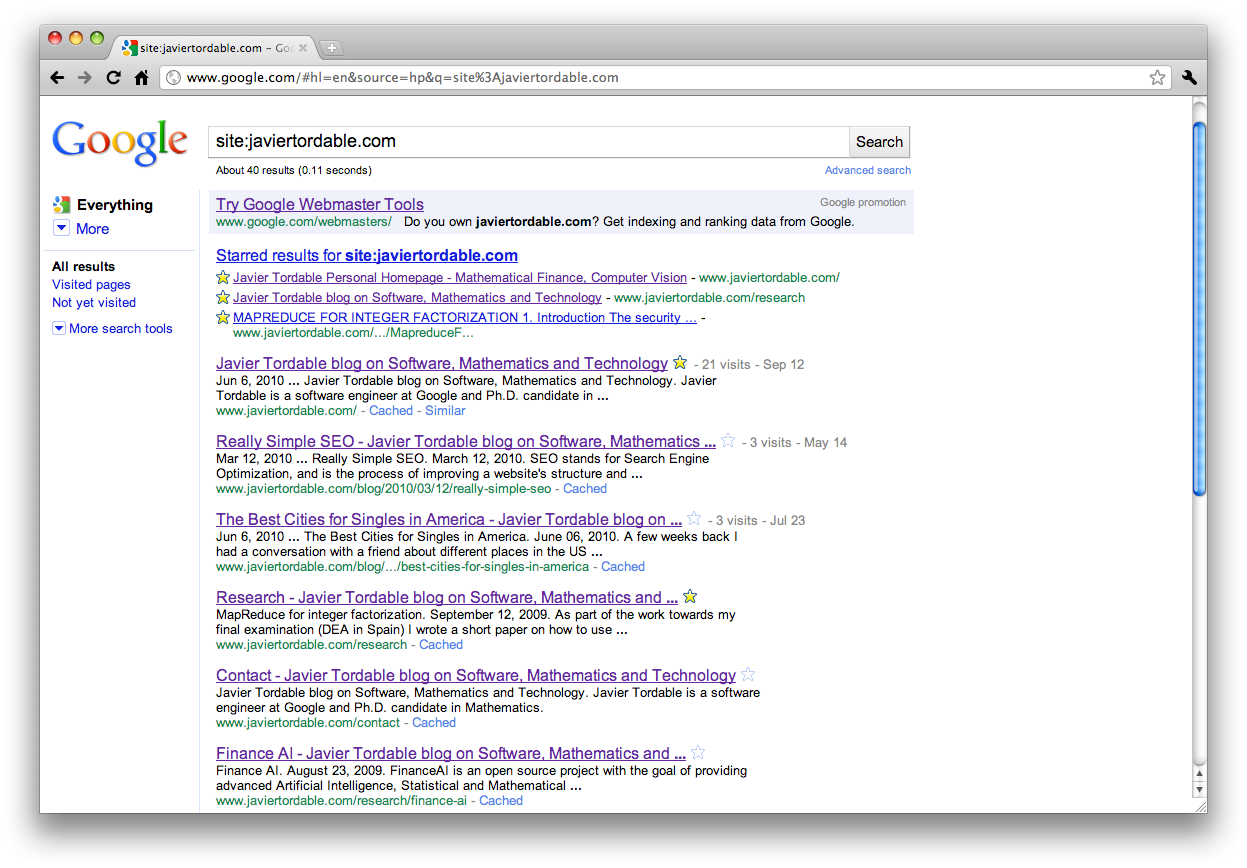Click the site icon in the address bar

[x=173, y=77]
